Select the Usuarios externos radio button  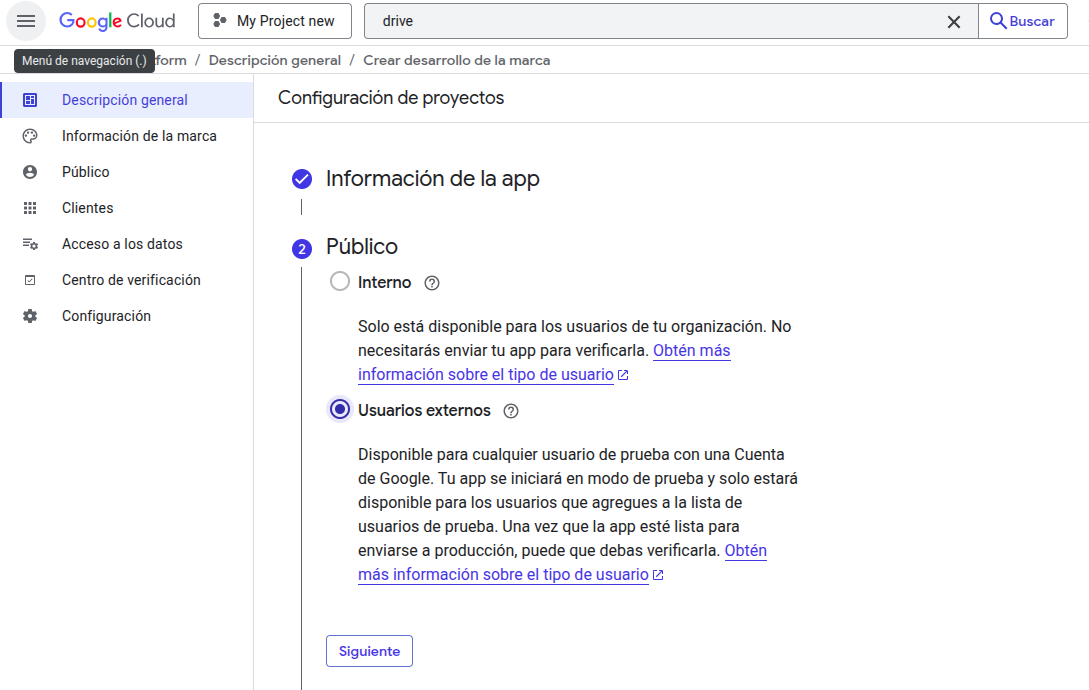(340, 409)
